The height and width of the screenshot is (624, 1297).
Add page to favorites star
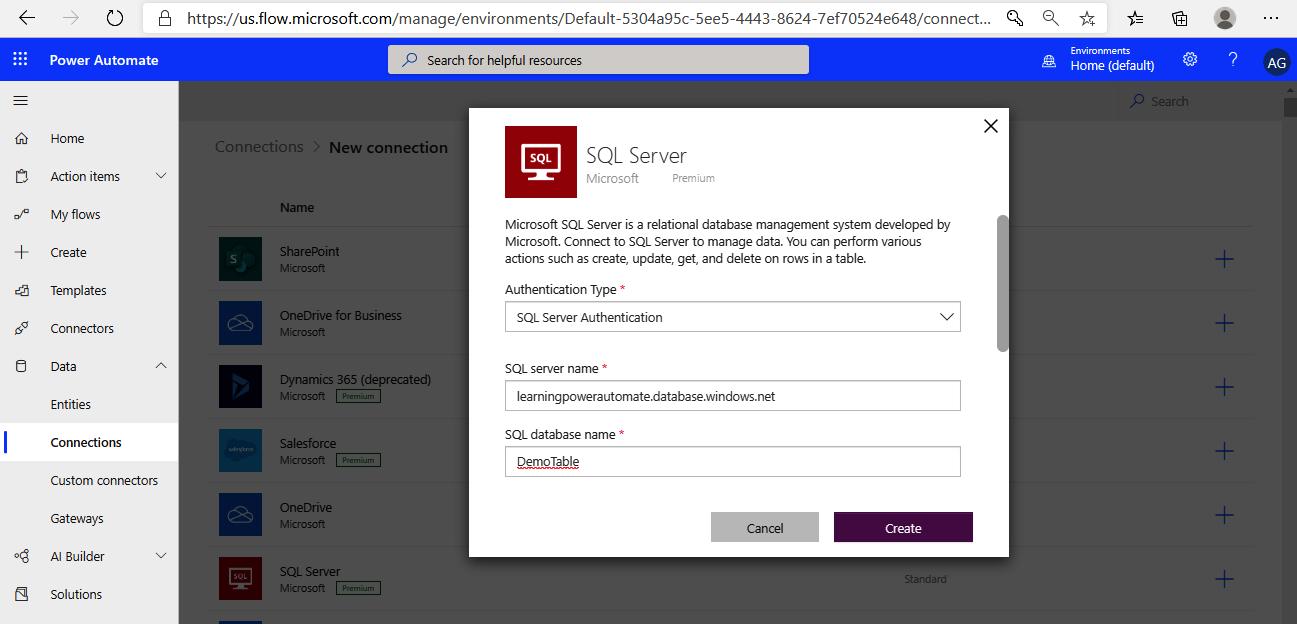pos(1087,18)
